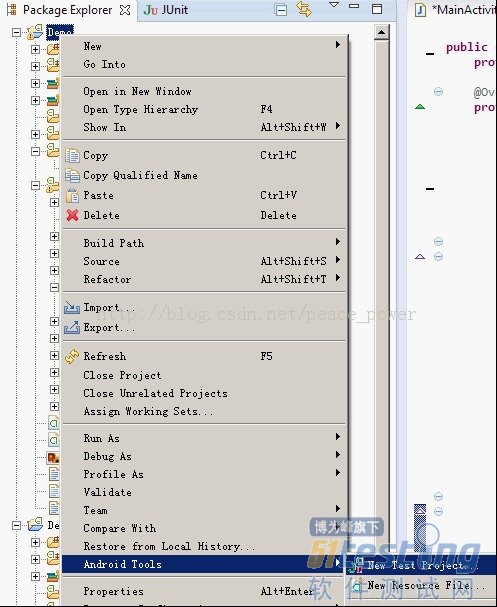Click the JUnit Ju tab icon
497x607 pixels.
click(x=151, y=10)
